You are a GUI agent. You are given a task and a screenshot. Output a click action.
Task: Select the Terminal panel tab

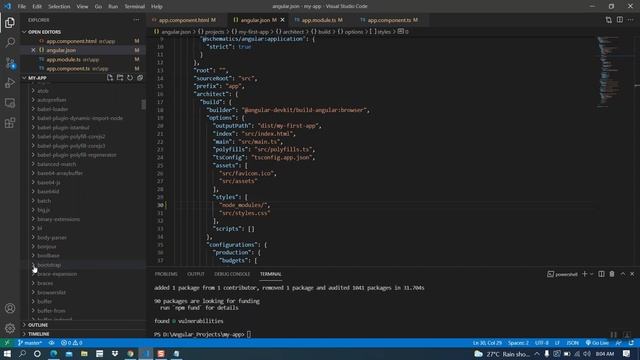271,274
